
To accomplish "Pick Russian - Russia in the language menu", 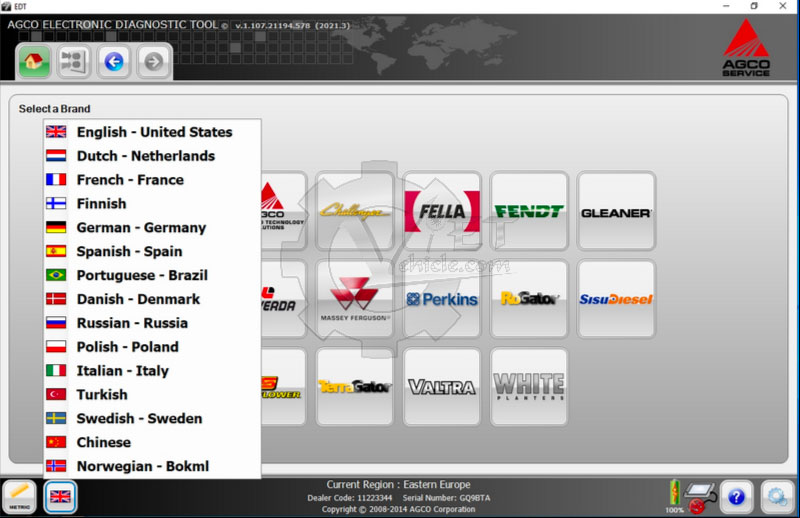I will click(132, 323).
